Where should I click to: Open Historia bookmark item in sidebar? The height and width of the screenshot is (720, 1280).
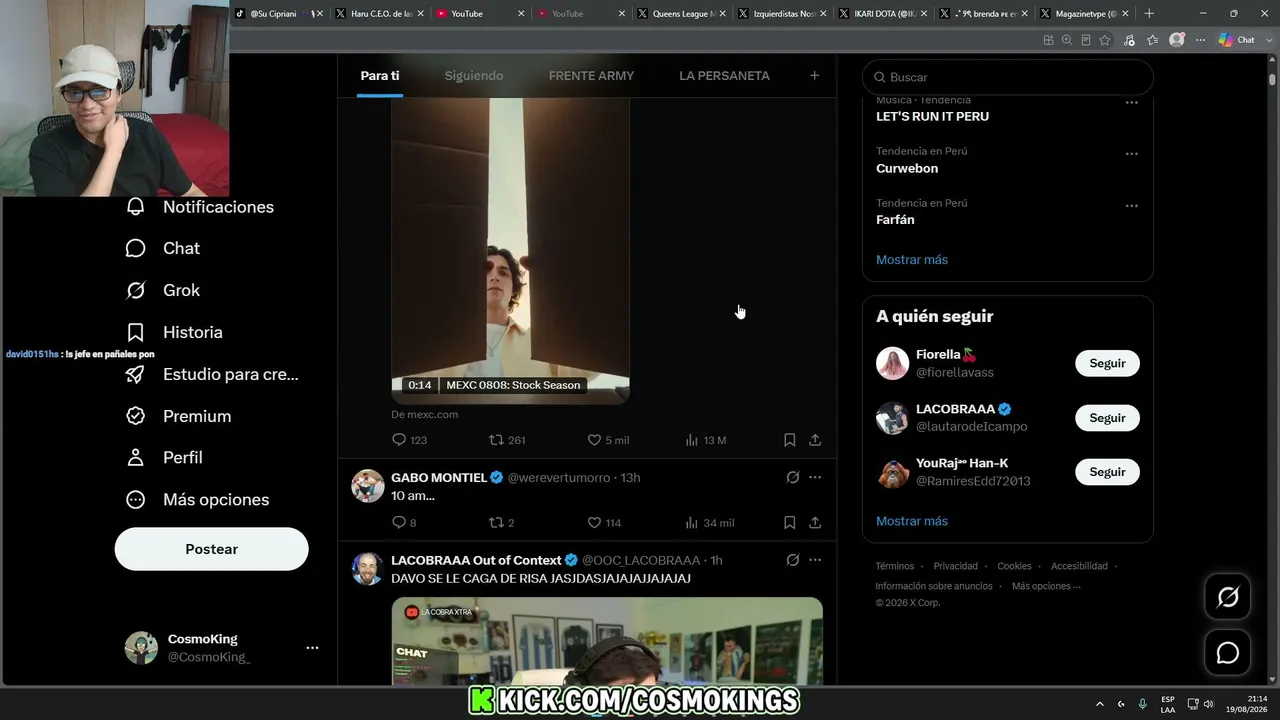[174, 332]
